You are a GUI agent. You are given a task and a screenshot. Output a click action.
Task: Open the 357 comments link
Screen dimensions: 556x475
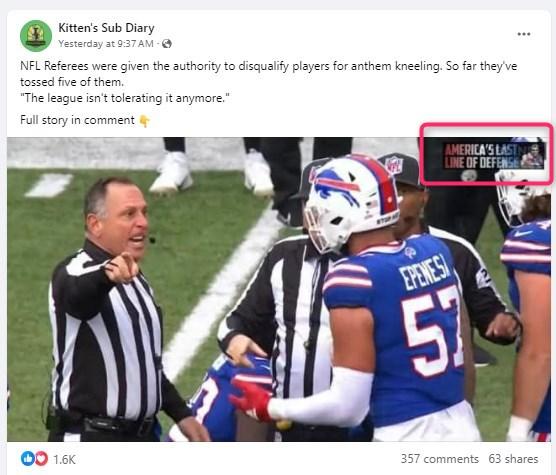pyautogui.click(x=440, y=459)
